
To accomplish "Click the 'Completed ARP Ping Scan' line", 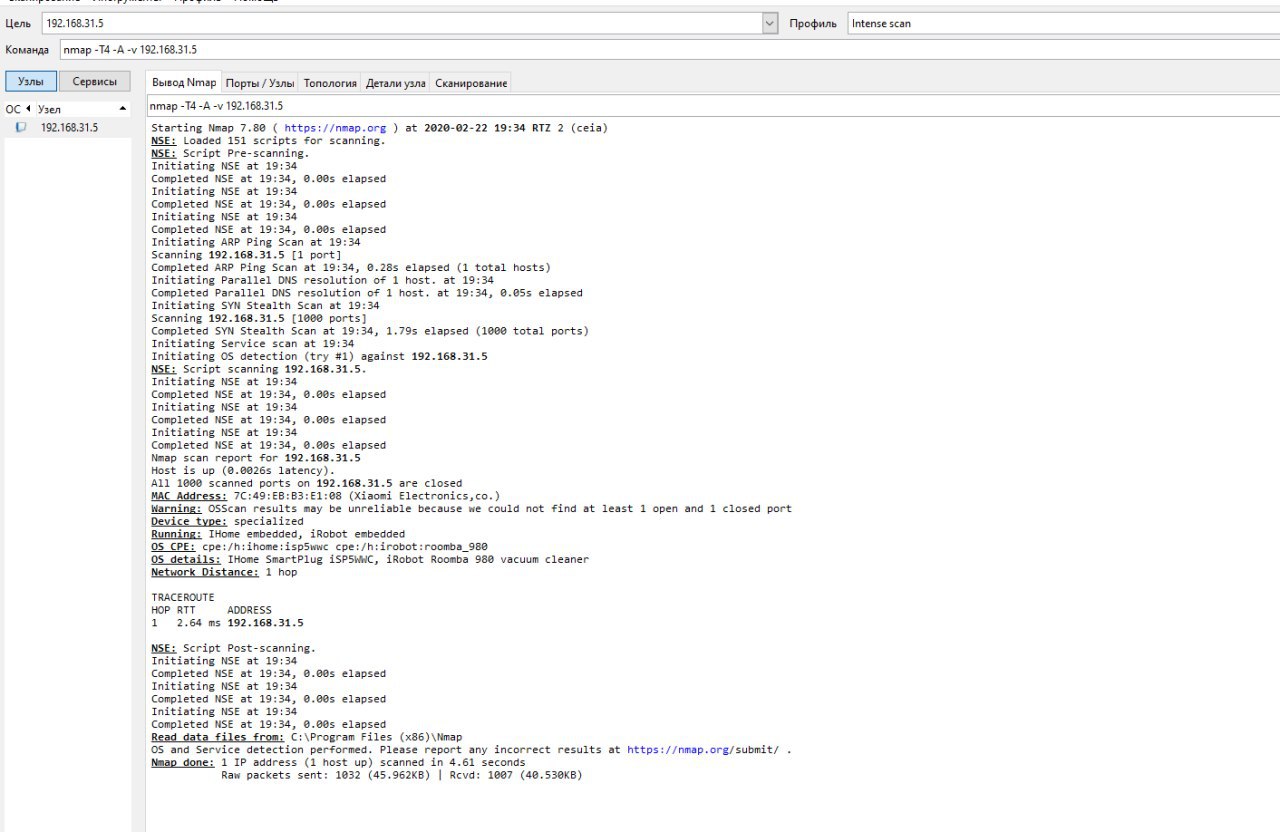I will point(350,268).
